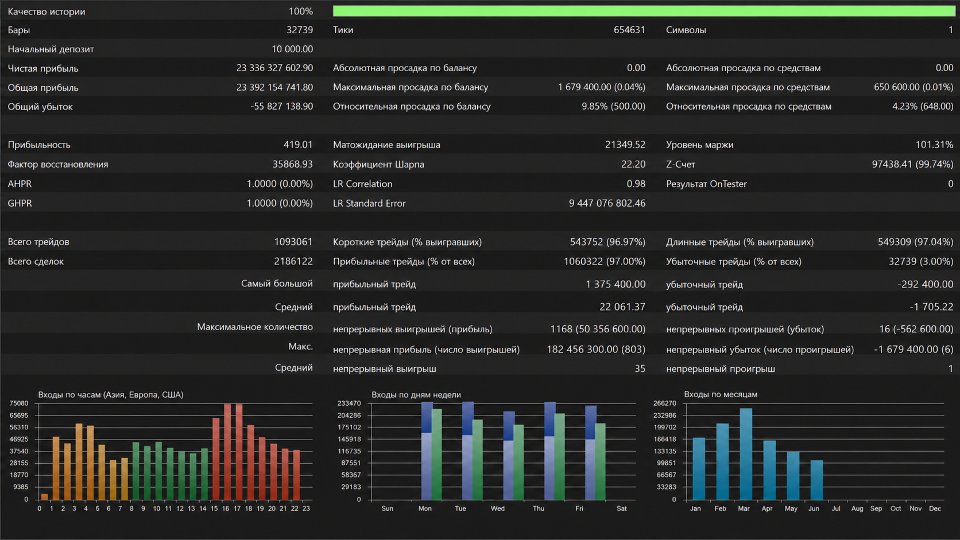The height and width of the screenshot is (540, 960).
Task: Click the Входы по часам chart title
Action: (111, 395)
